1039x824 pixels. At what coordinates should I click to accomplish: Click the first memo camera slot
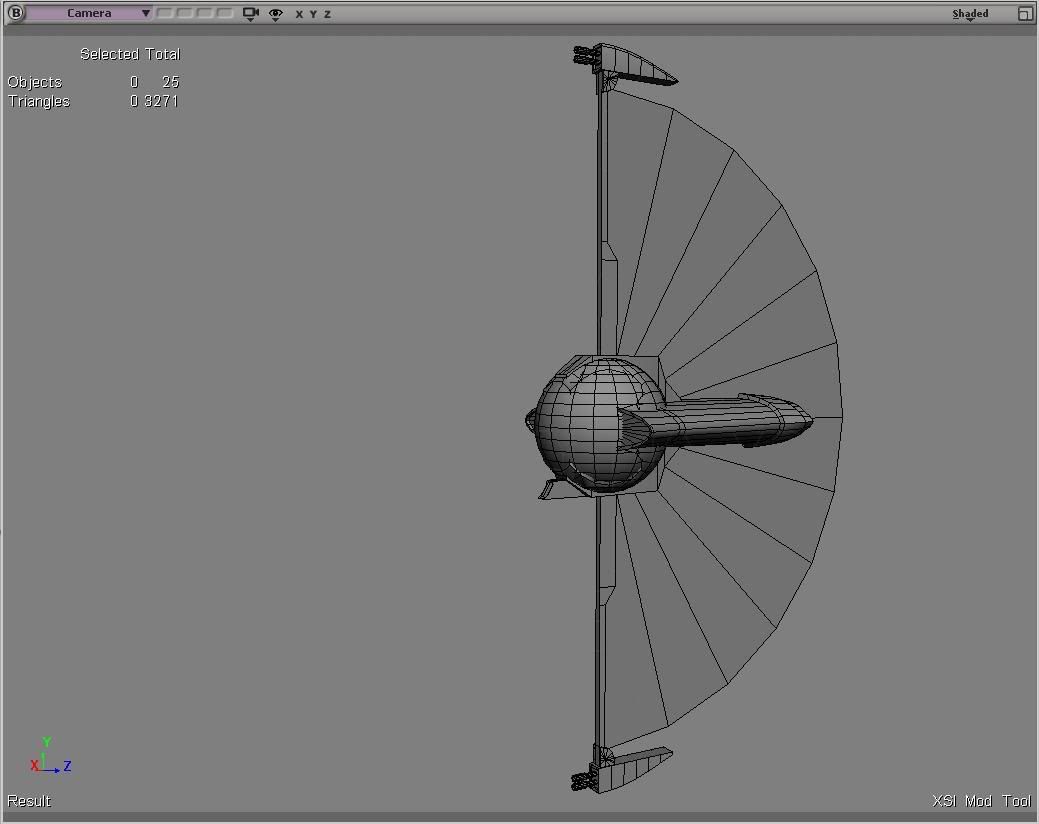[164, 13]
